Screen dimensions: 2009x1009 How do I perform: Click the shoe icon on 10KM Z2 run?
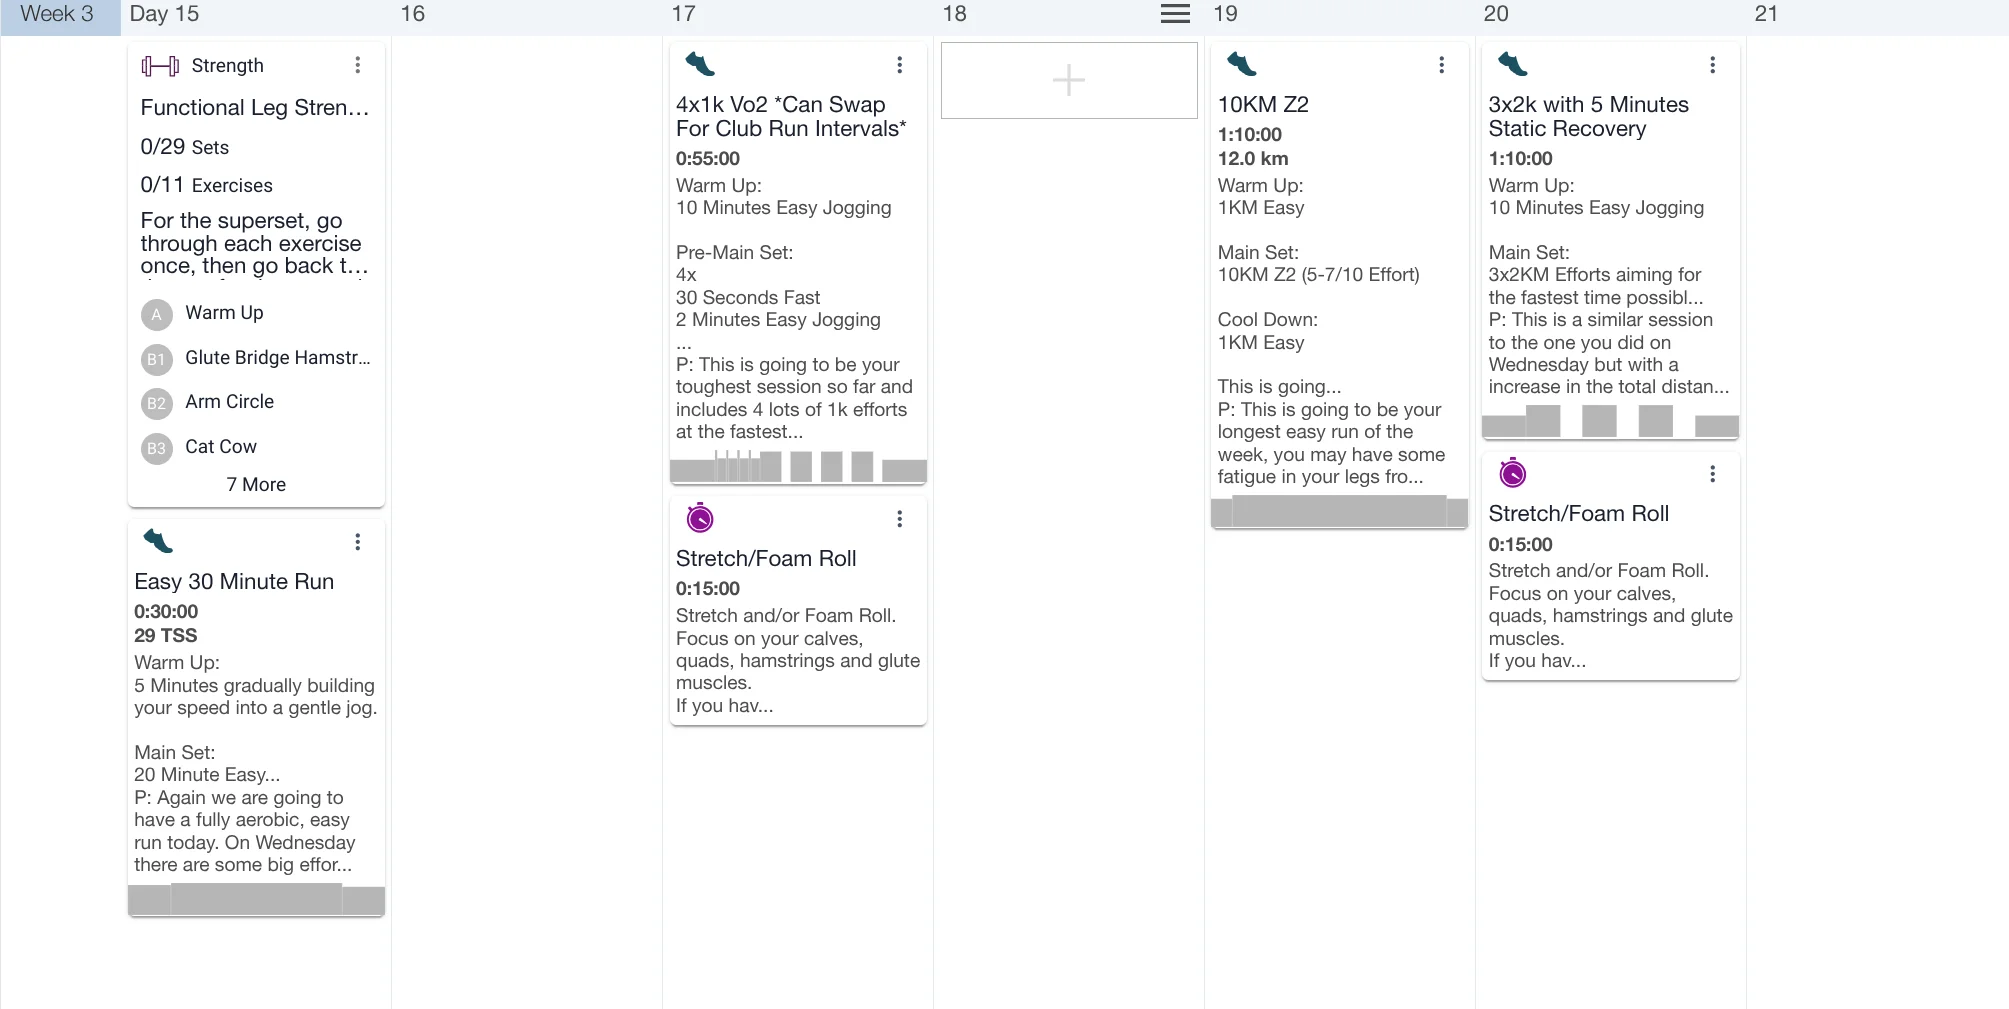(x=1241, y=65)
